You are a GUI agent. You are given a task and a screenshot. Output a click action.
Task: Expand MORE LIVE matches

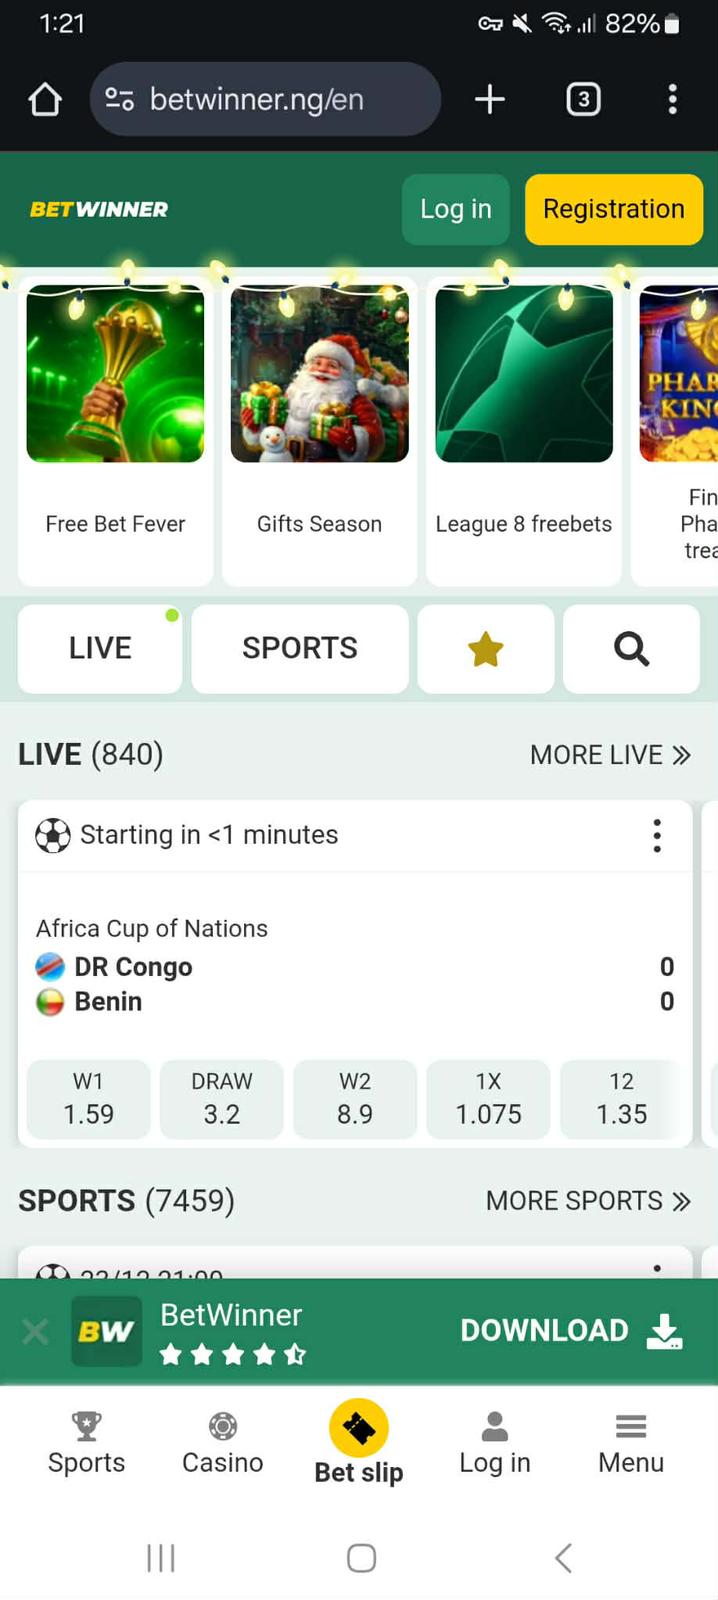click(611, 755)
